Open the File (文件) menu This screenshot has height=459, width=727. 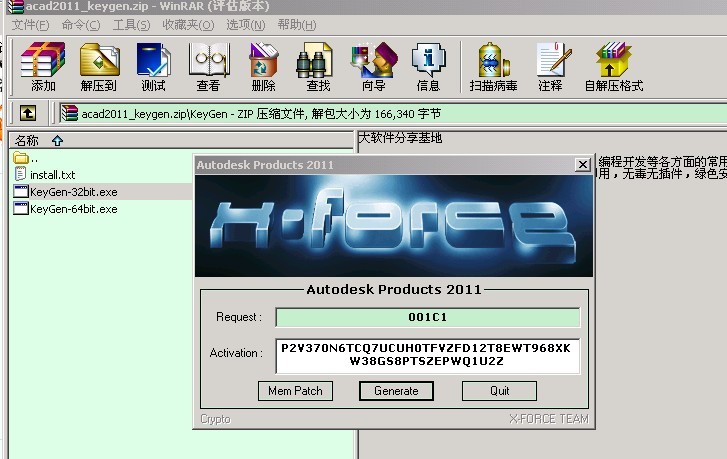(x=30, y=24)
